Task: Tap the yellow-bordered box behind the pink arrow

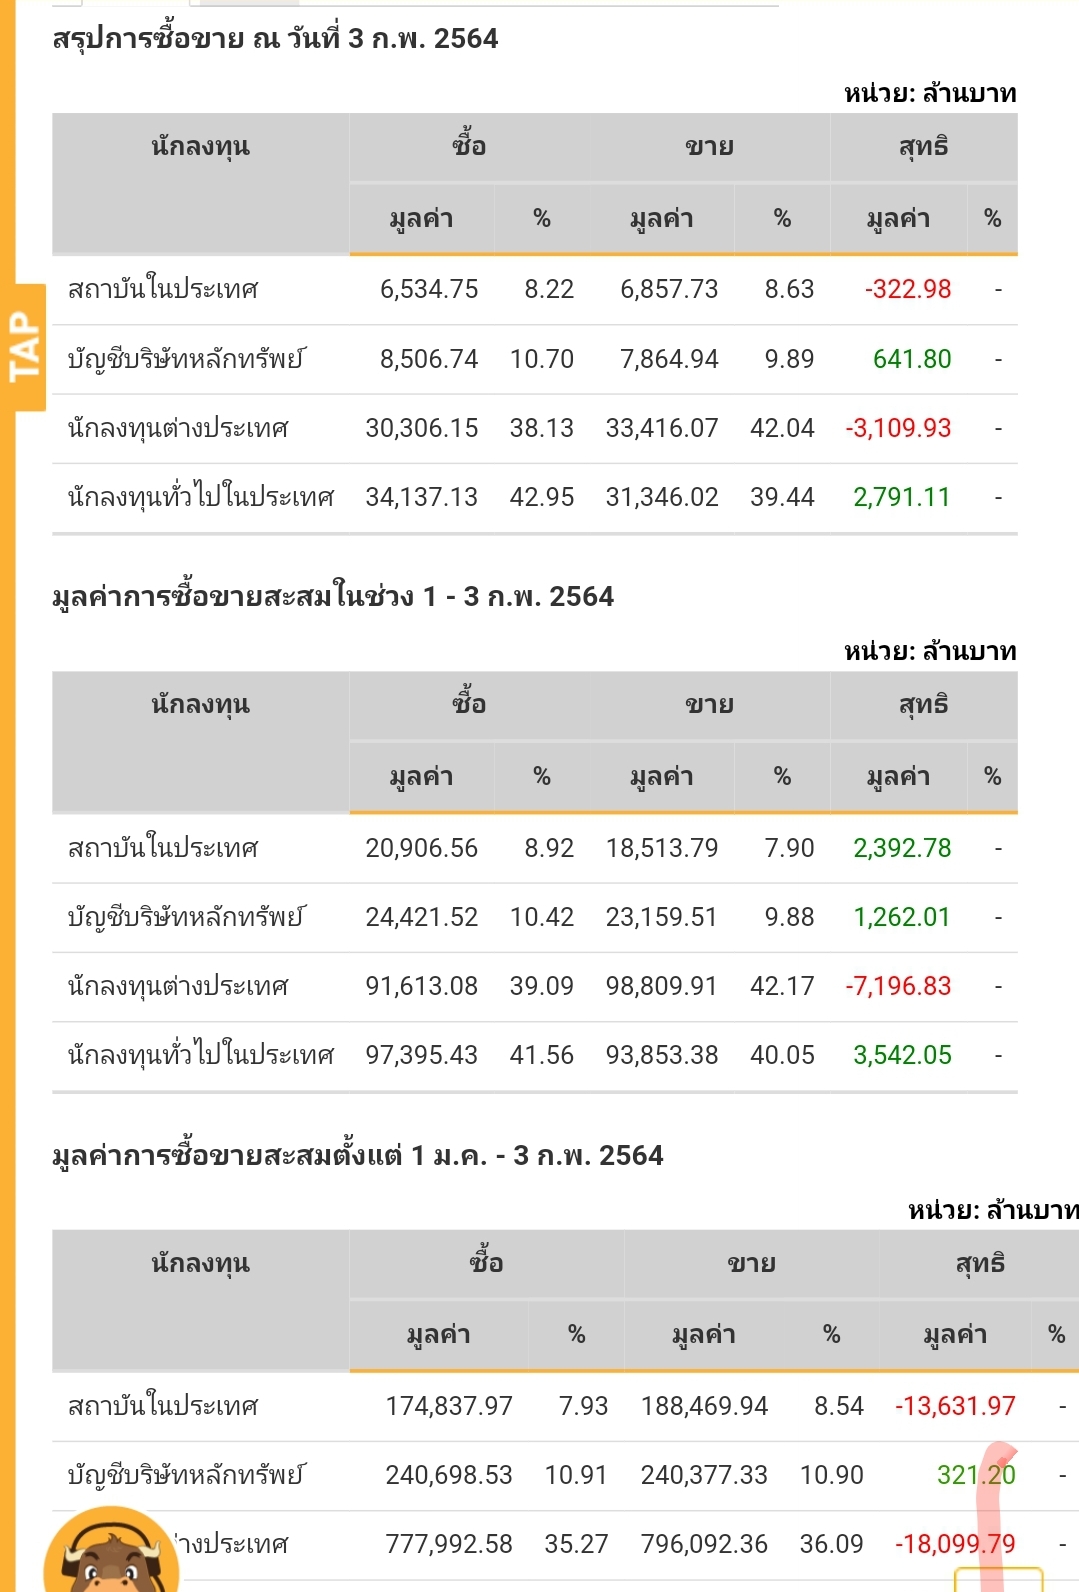Action: [x=998, y=1579]
